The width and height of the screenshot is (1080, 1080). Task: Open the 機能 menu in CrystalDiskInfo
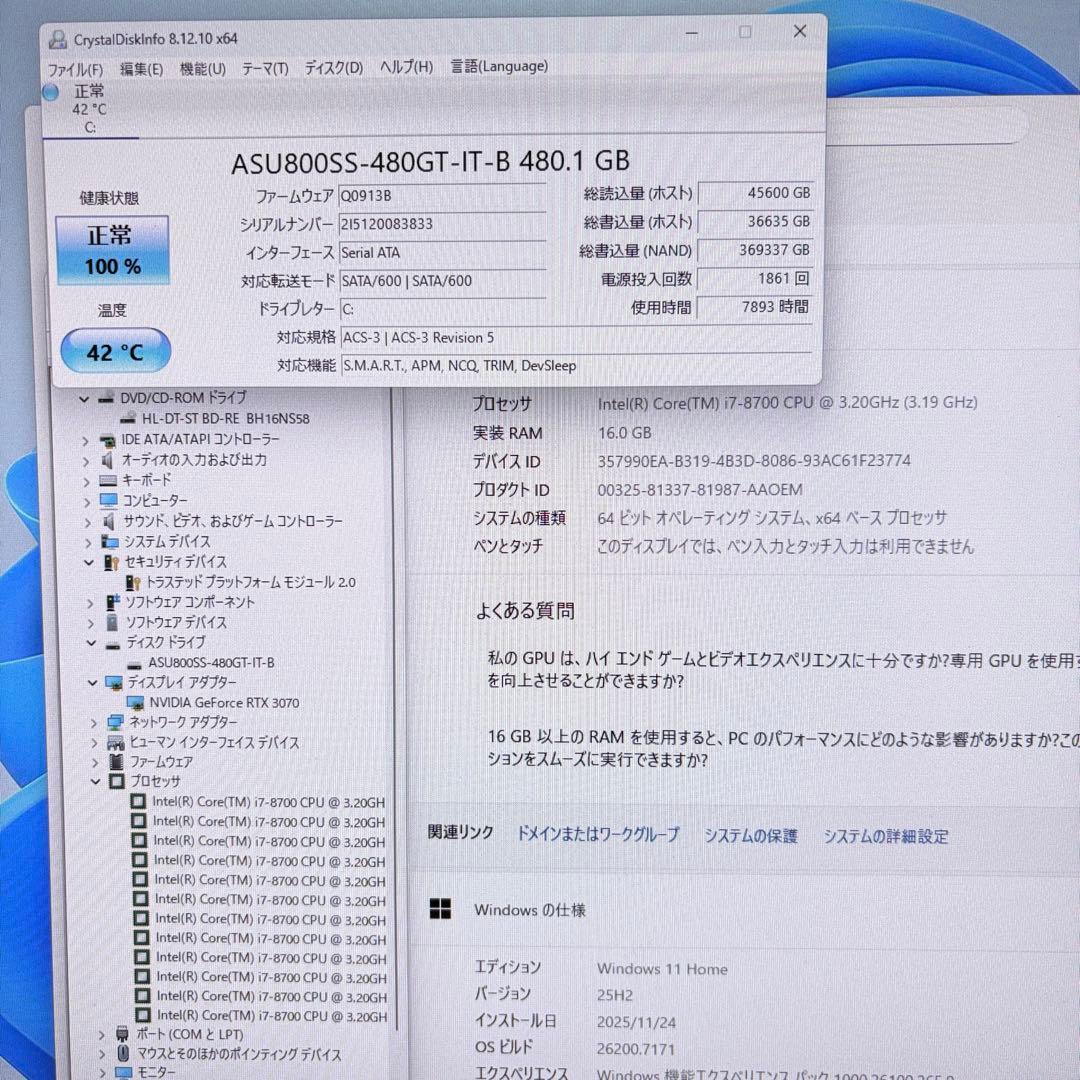tap(201, 68)
